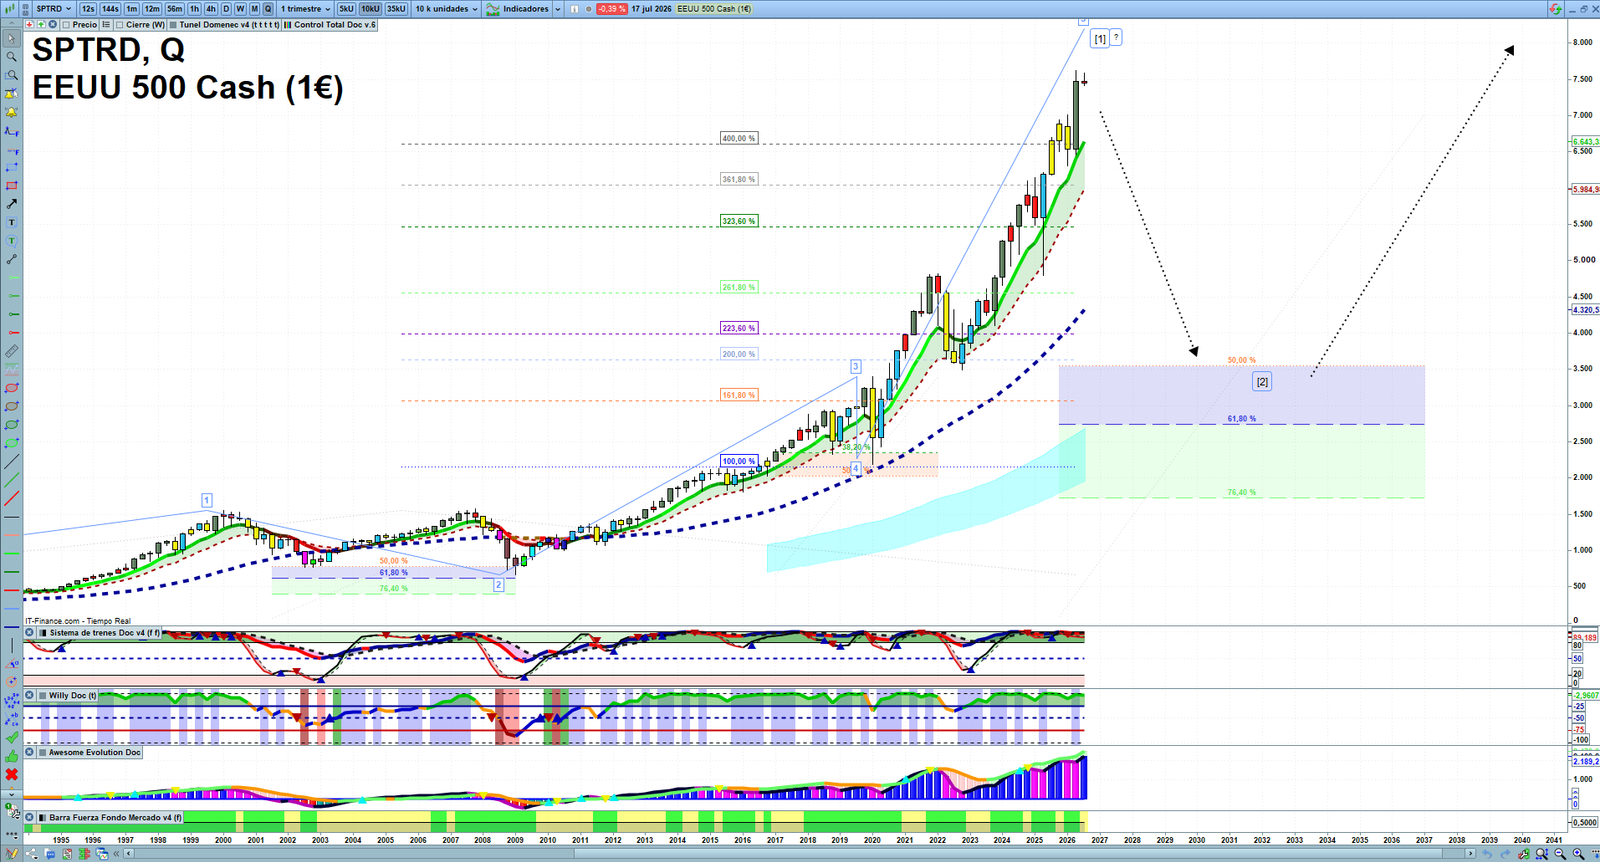Click the 5kU units button
This screenshot has width=1600, height=862.
coord(346,9)
